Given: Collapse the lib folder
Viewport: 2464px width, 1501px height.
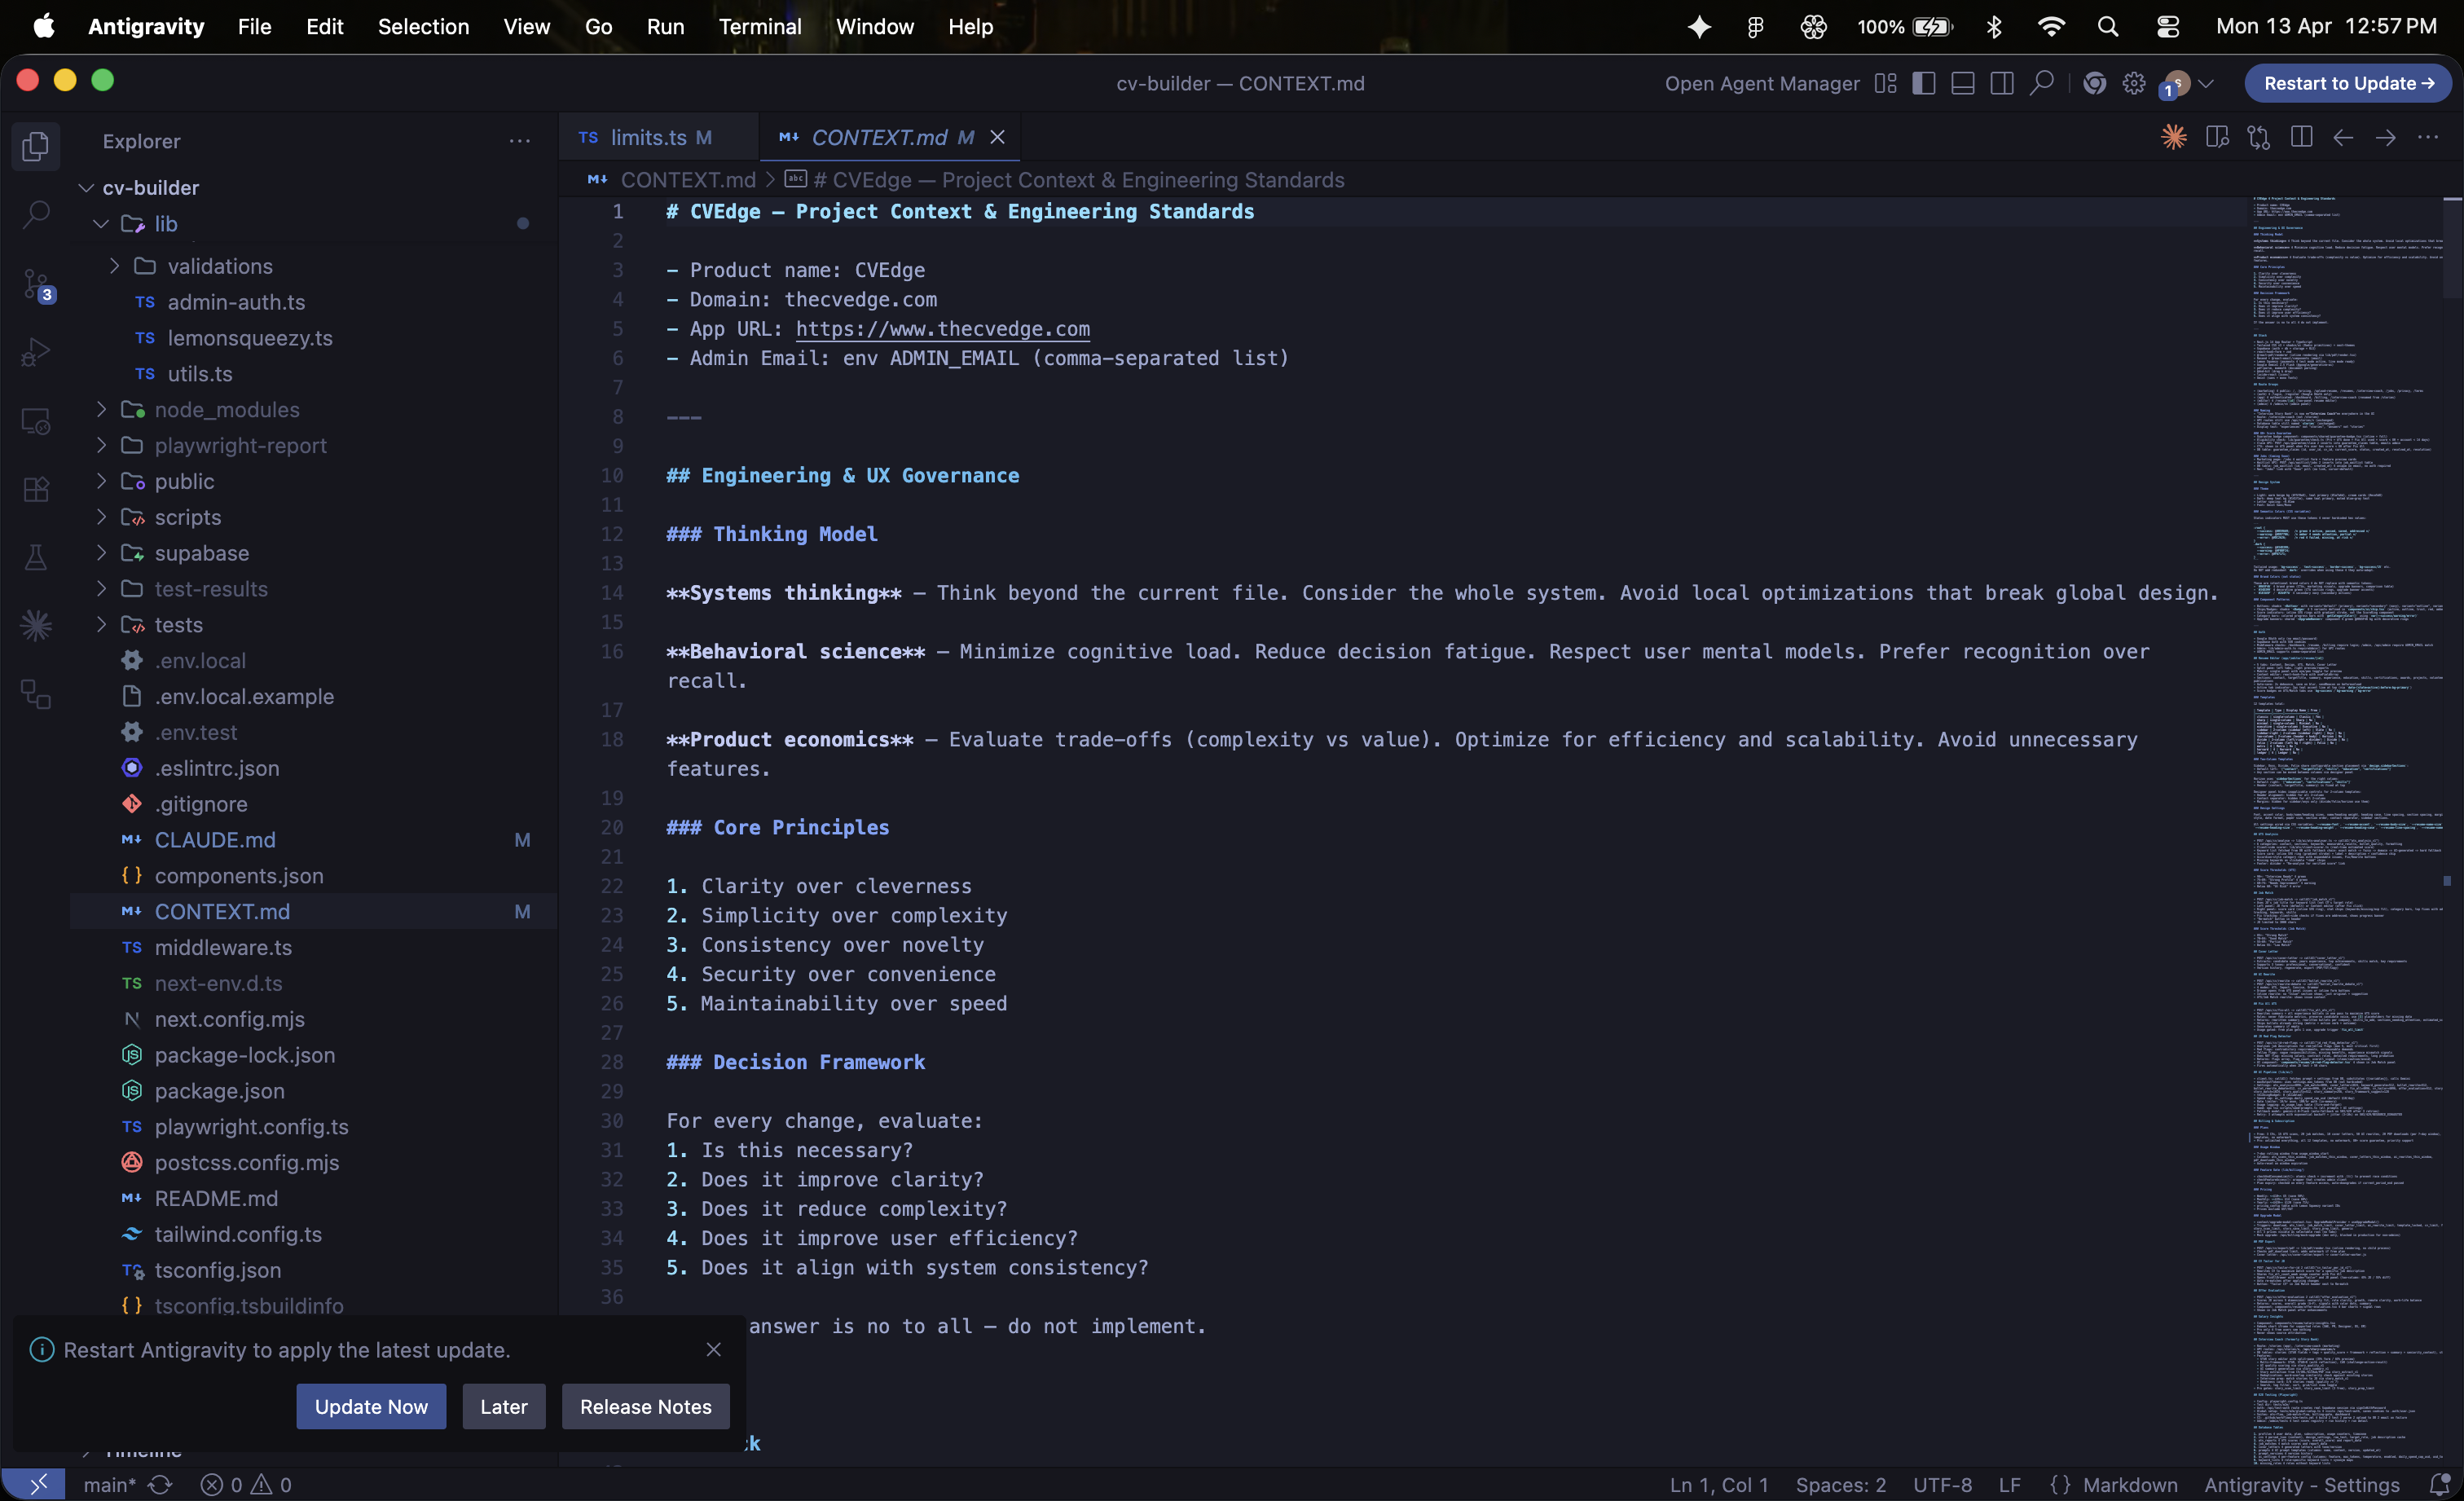Looking at the screenshot, I should coord(101,224).
